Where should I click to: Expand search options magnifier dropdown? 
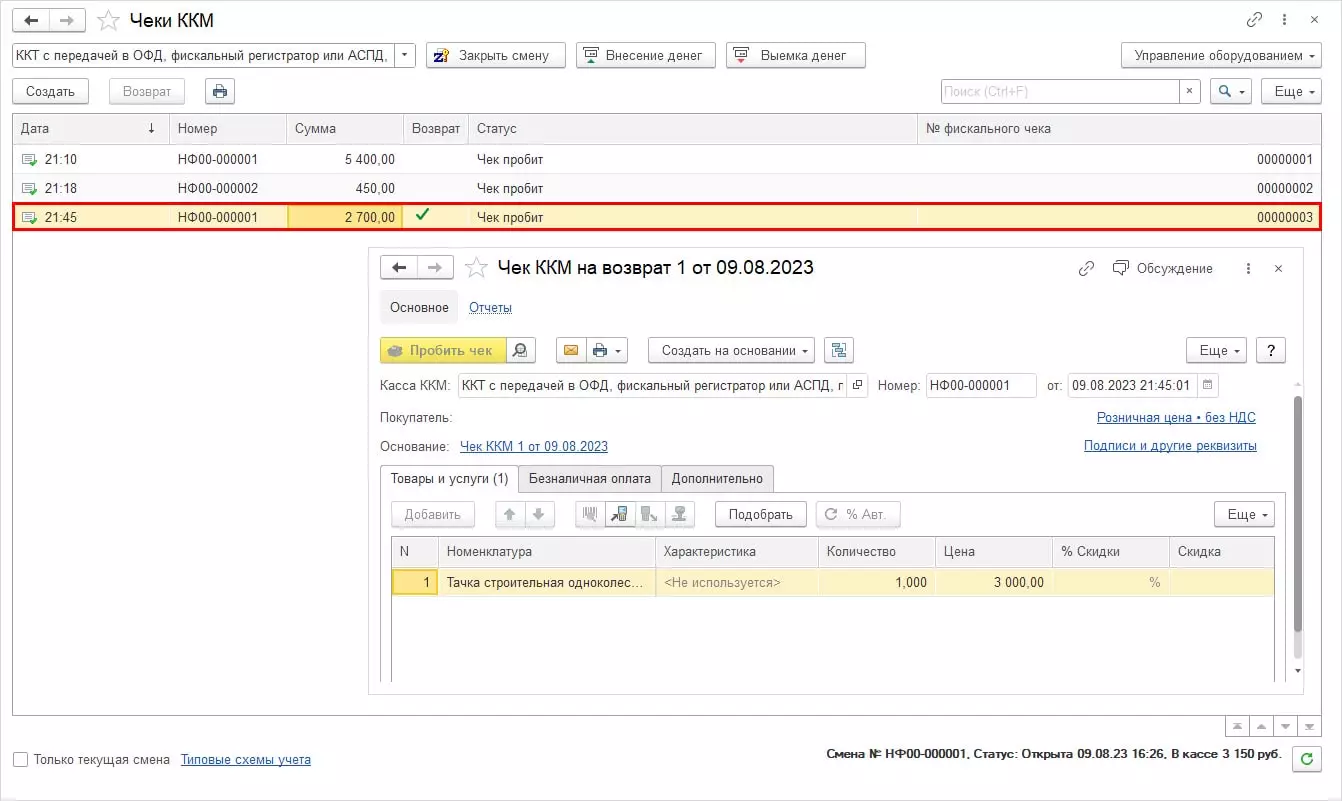click(x=1231, y=91)
